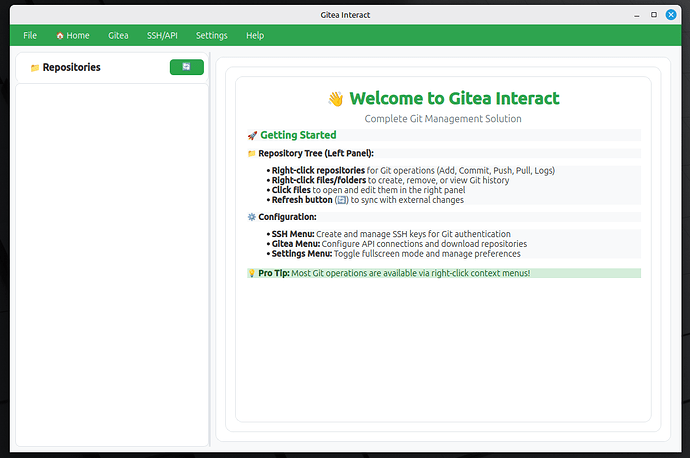The image size is (690, 458).
Task: Click the Getting Started heading
Action: tap(298, 135)
